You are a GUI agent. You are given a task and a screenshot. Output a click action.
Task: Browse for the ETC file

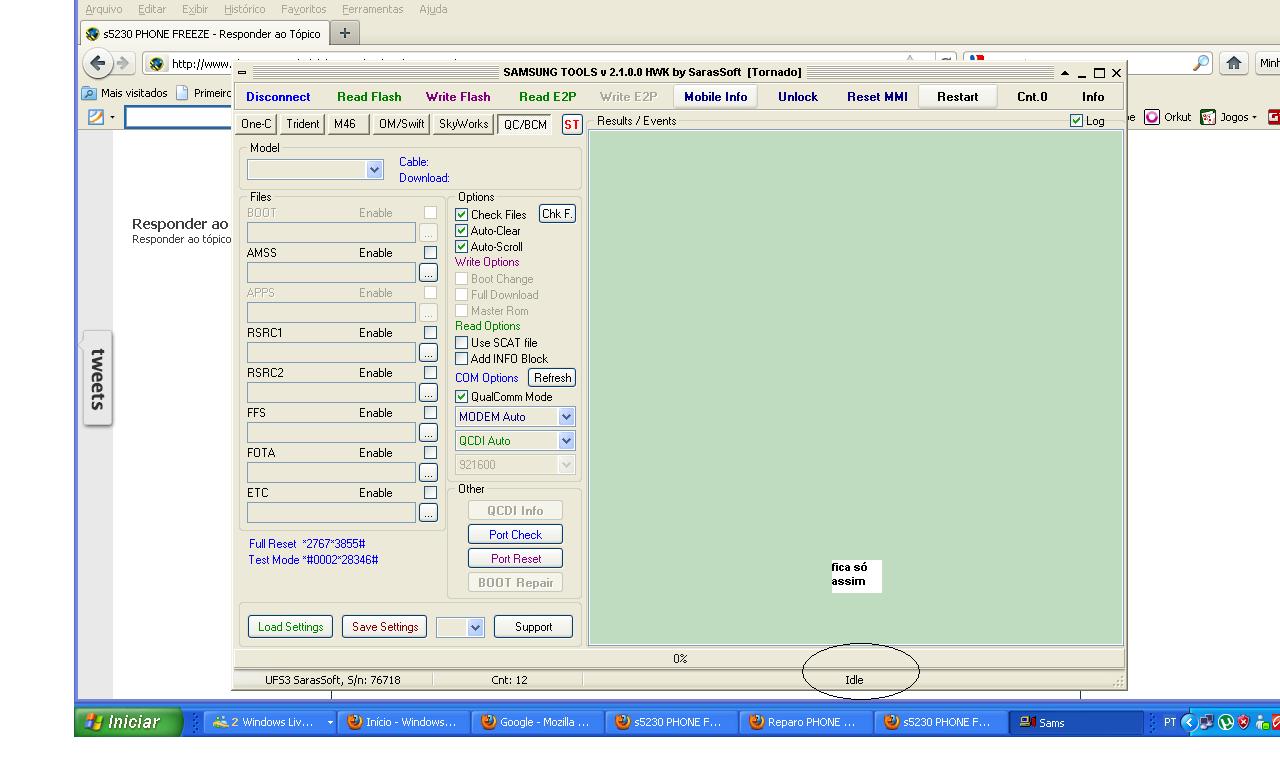click(x=428, y=513)
